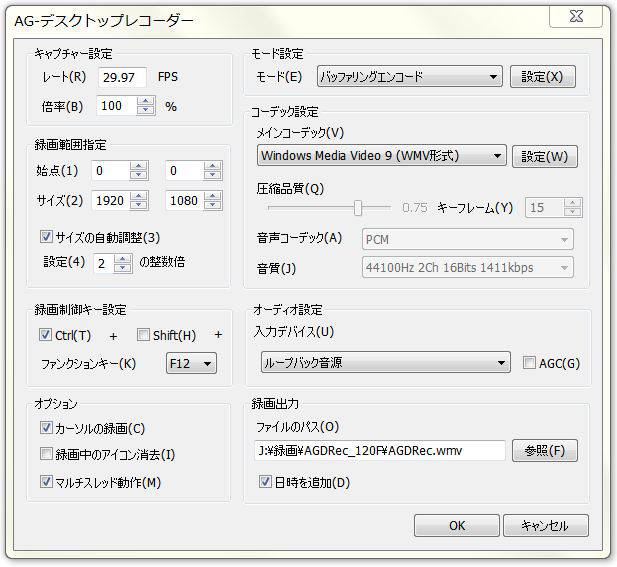Image resolution: width=617 pixels, height=567 pixels.
Task: Click the サイズ(2) height field showing 1080
Action: coord(185,201)
